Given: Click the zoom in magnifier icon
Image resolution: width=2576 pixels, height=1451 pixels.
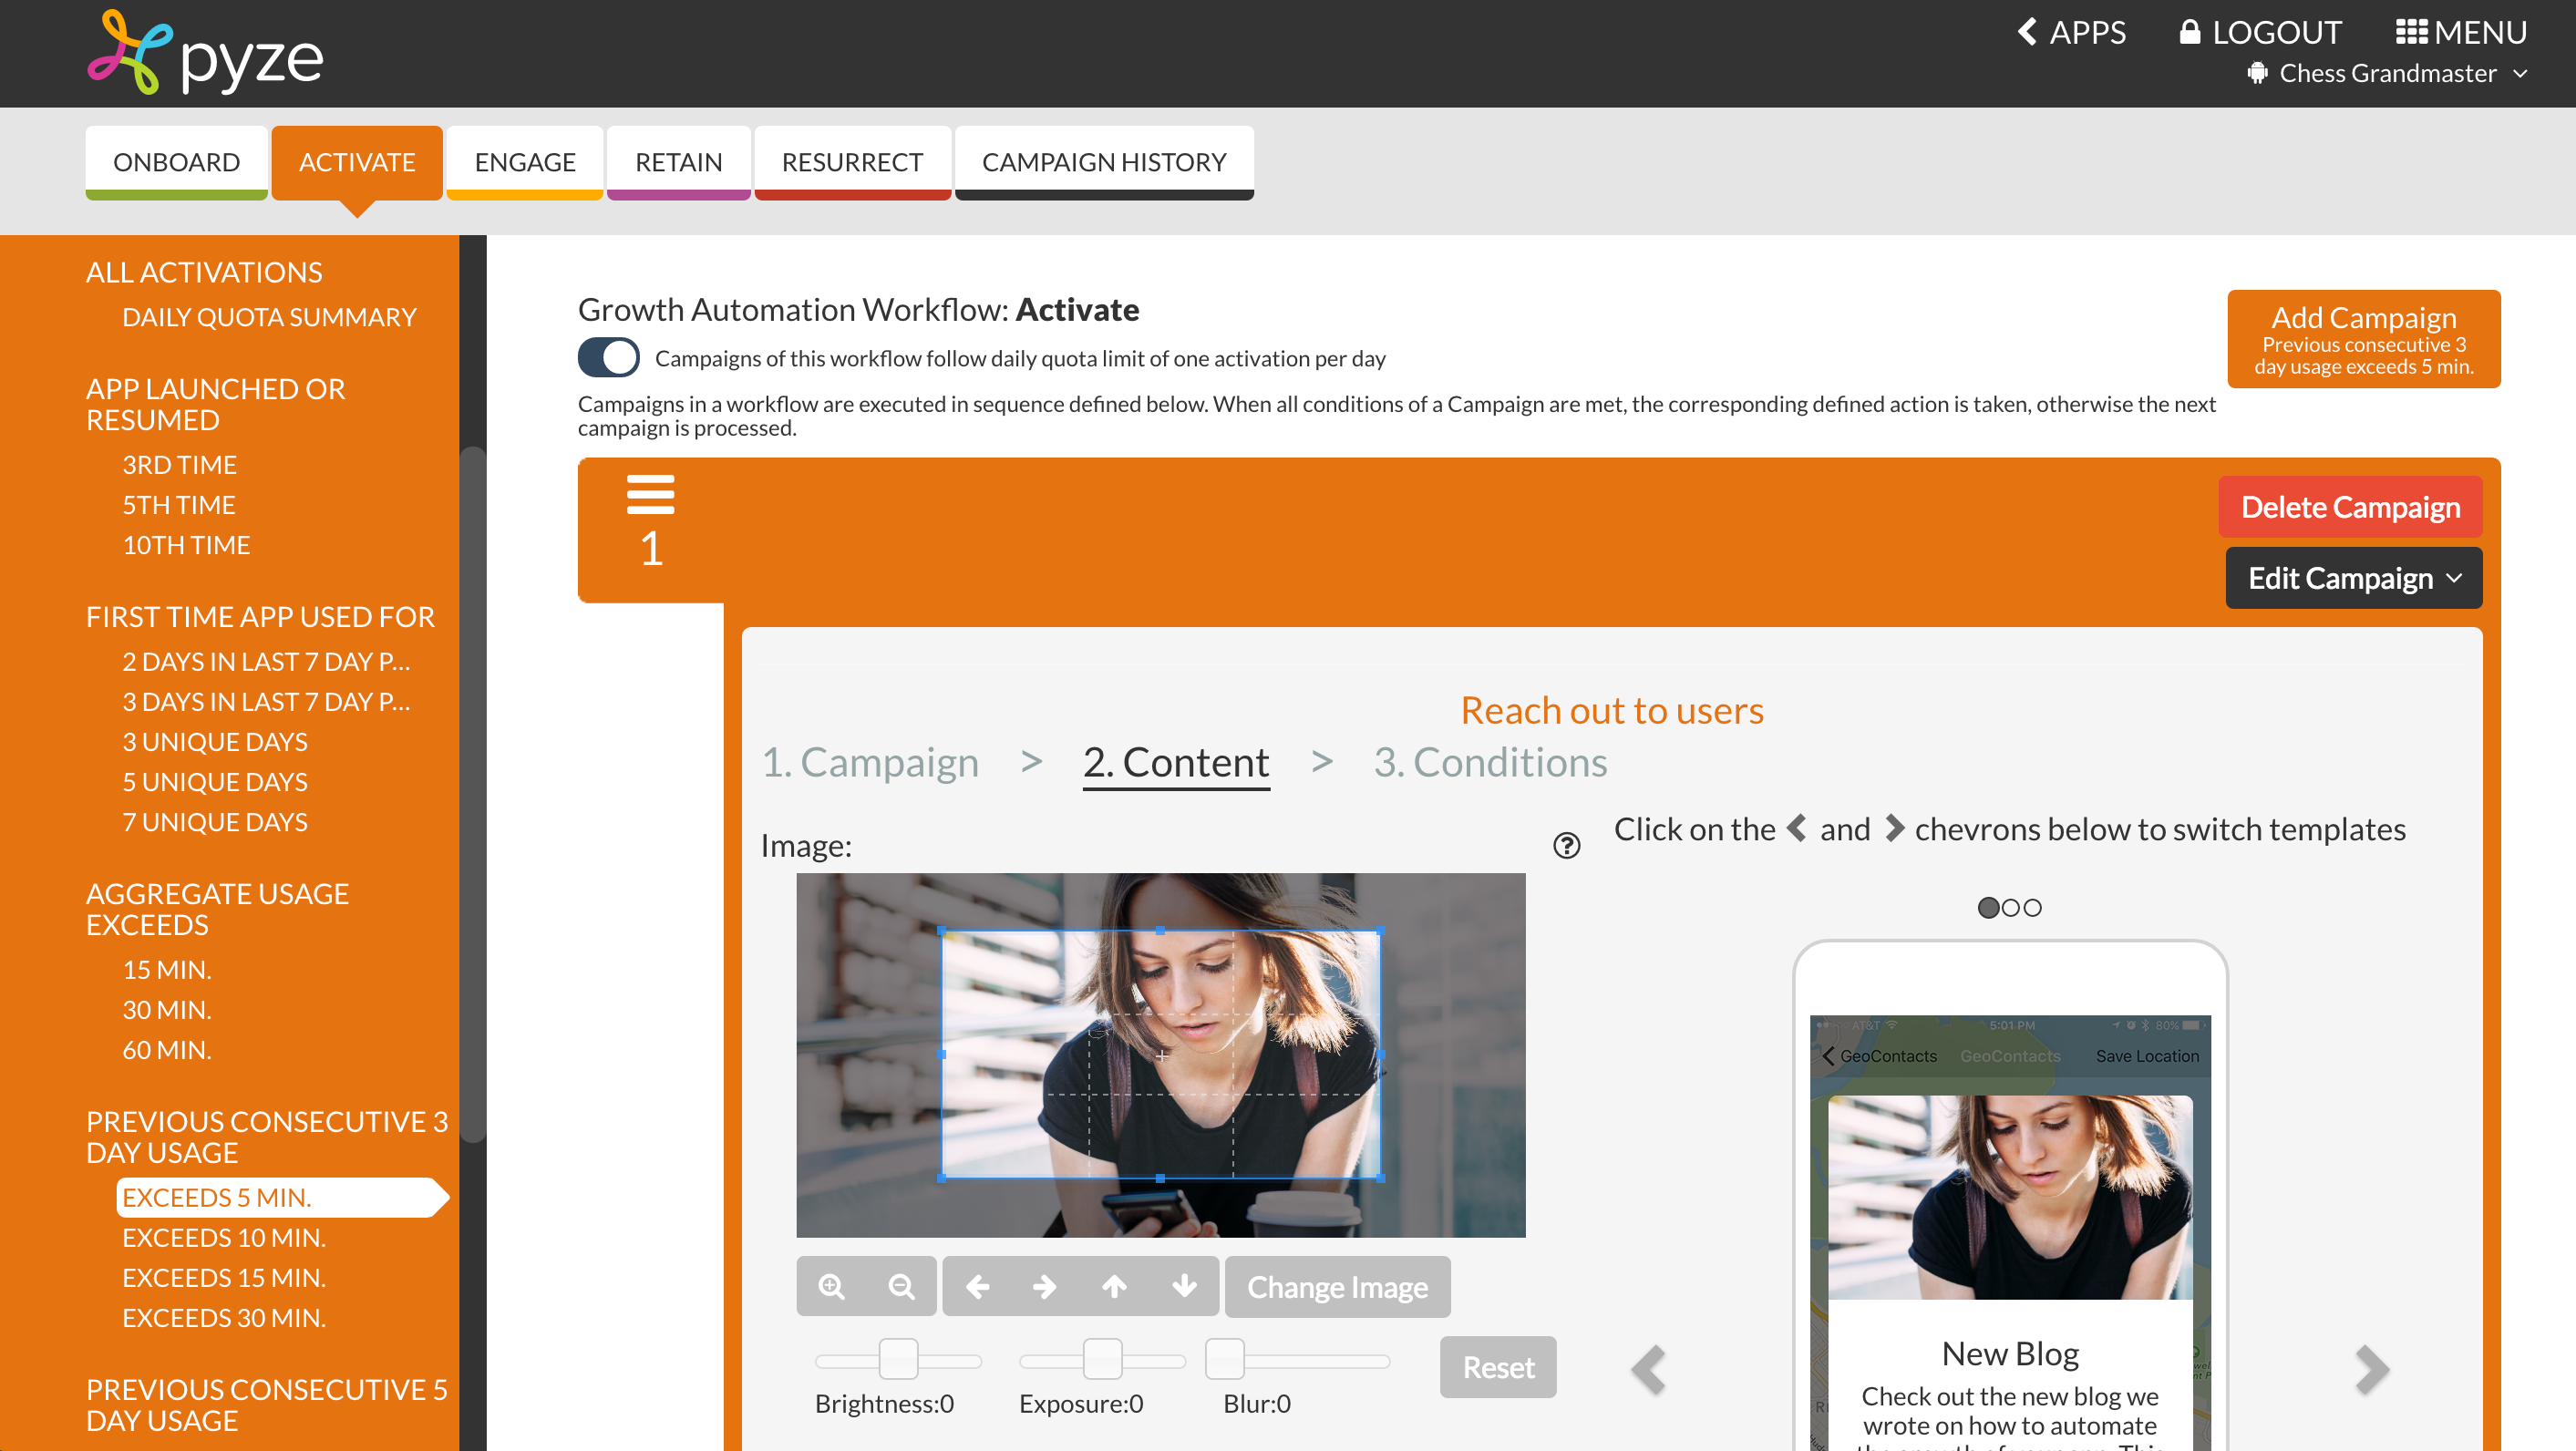Looking at the screenshot, I should [x=831, y=1286].
